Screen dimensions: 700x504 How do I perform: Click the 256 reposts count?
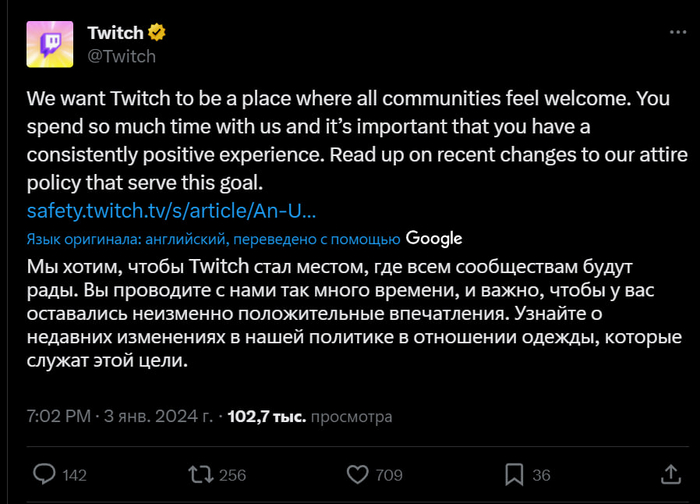coord(232,475)
